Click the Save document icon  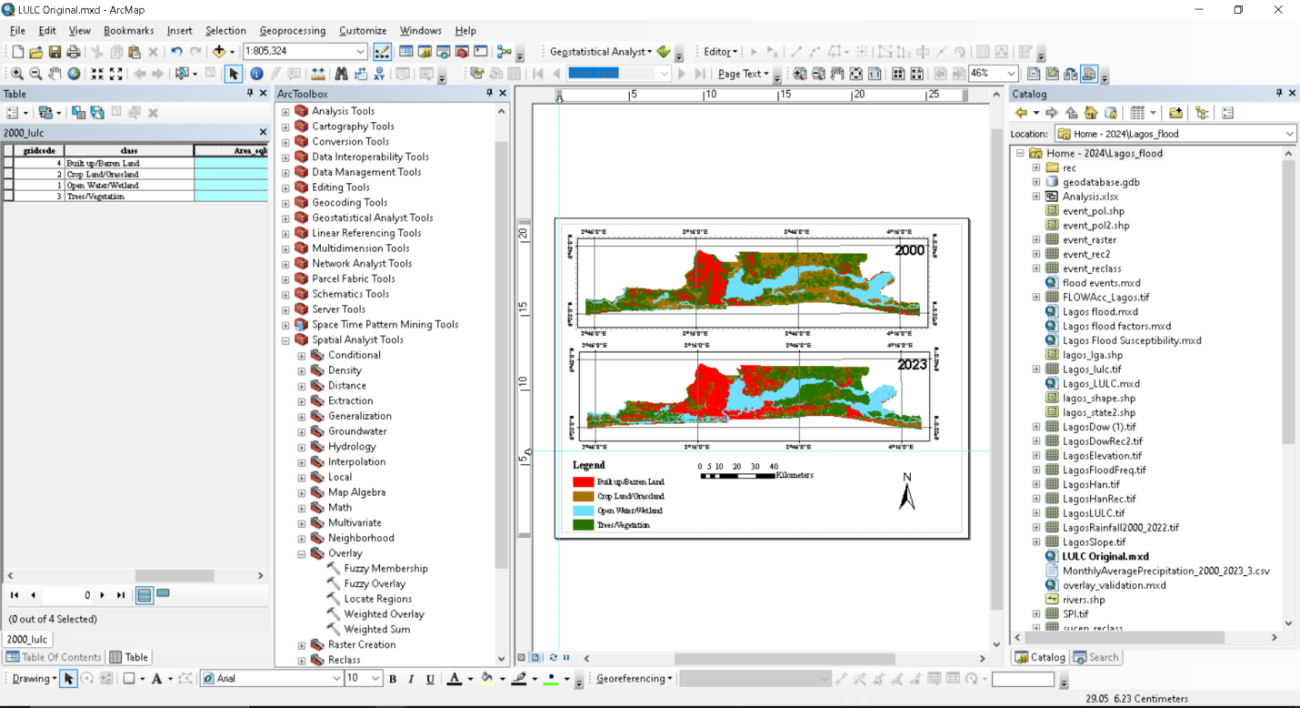coord(54,52)
